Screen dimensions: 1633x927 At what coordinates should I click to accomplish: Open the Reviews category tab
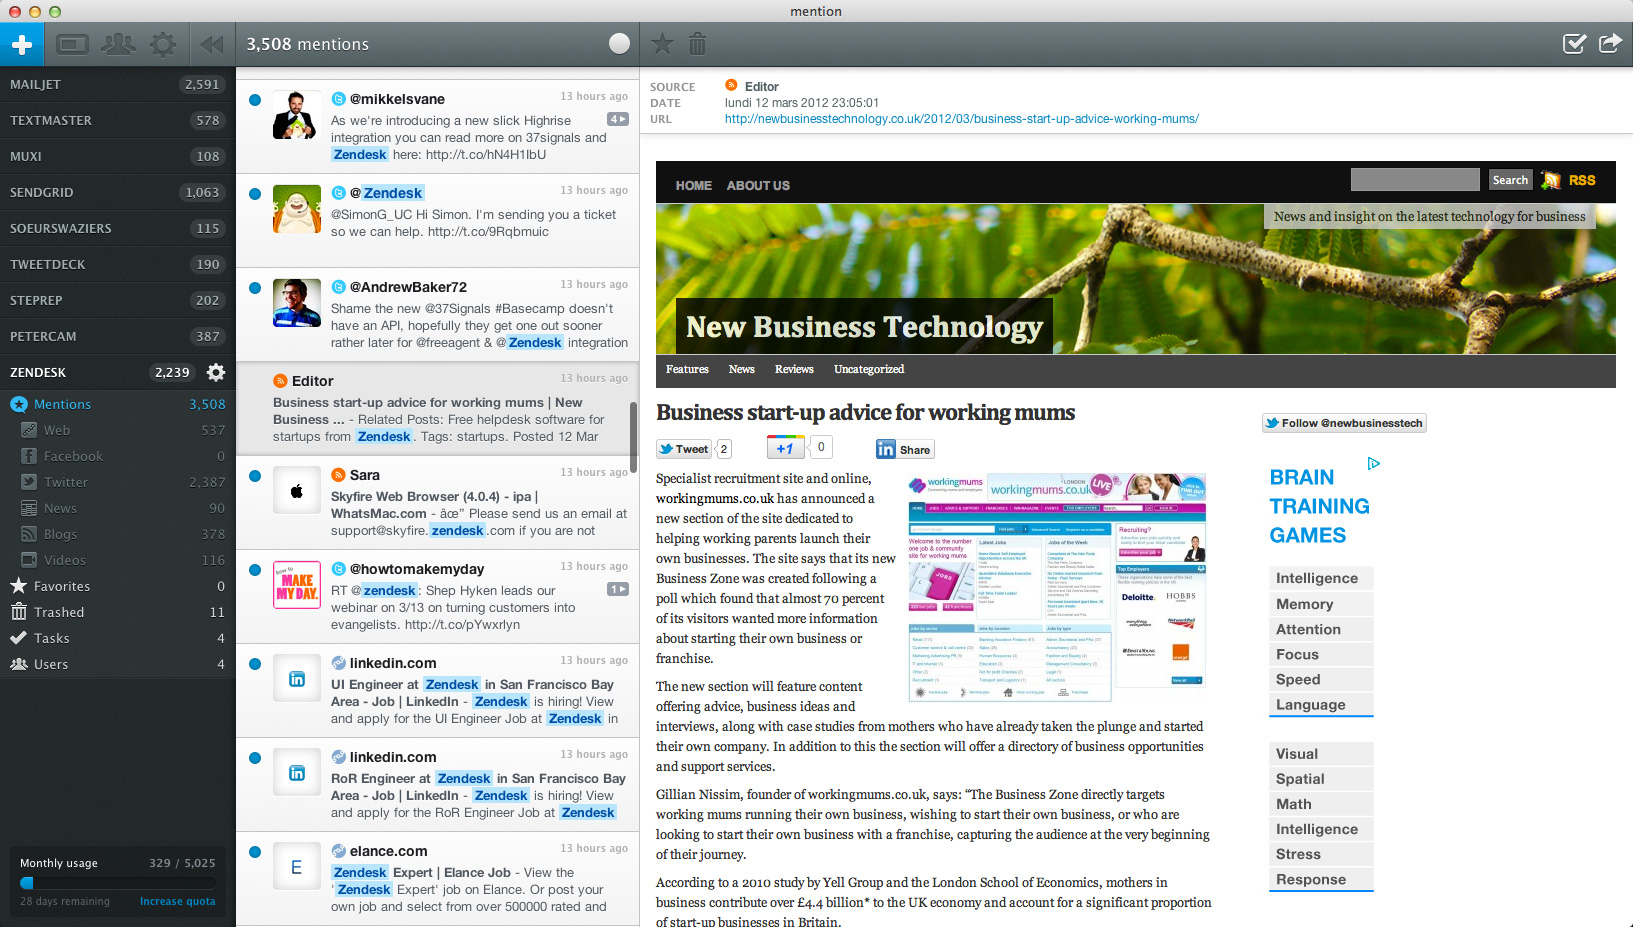794,369
